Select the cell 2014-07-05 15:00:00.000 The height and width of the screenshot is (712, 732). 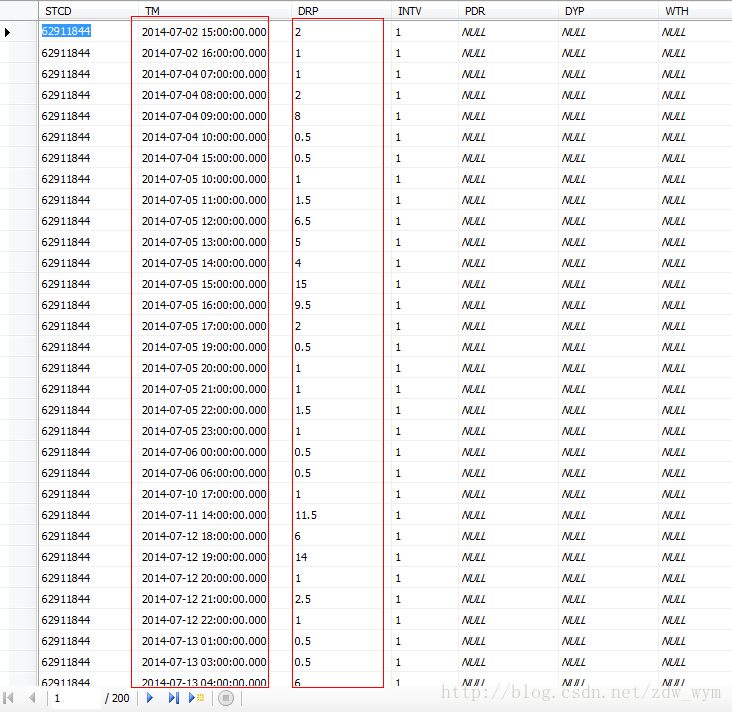pyautogui.click(x=204, y=284)
